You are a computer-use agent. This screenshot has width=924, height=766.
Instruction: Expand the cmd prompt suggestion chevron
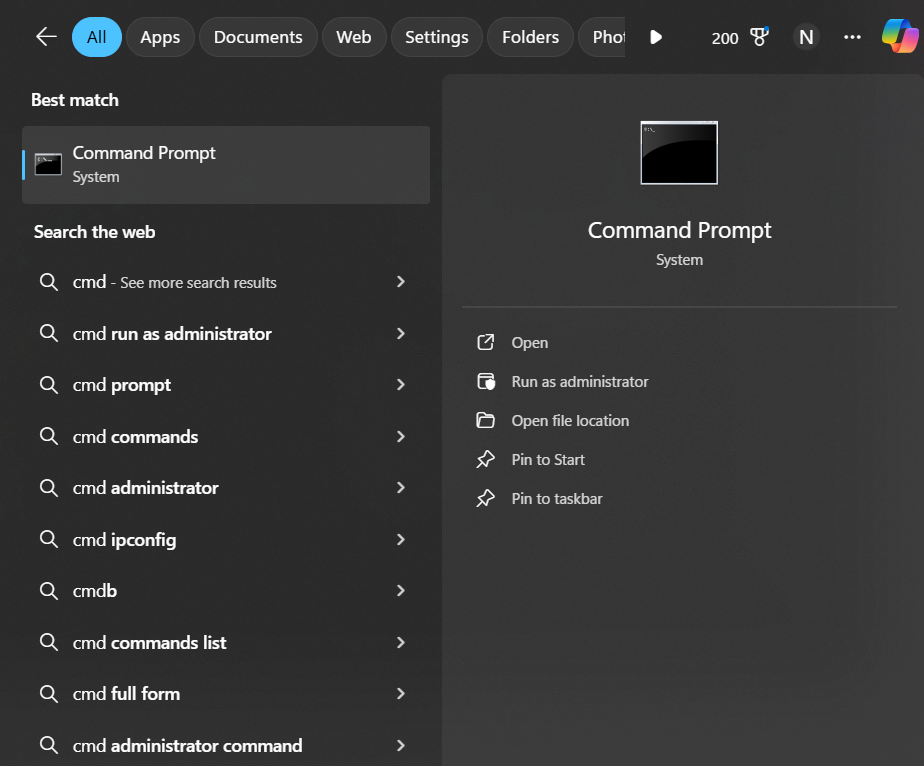click(x=401, y=385)
